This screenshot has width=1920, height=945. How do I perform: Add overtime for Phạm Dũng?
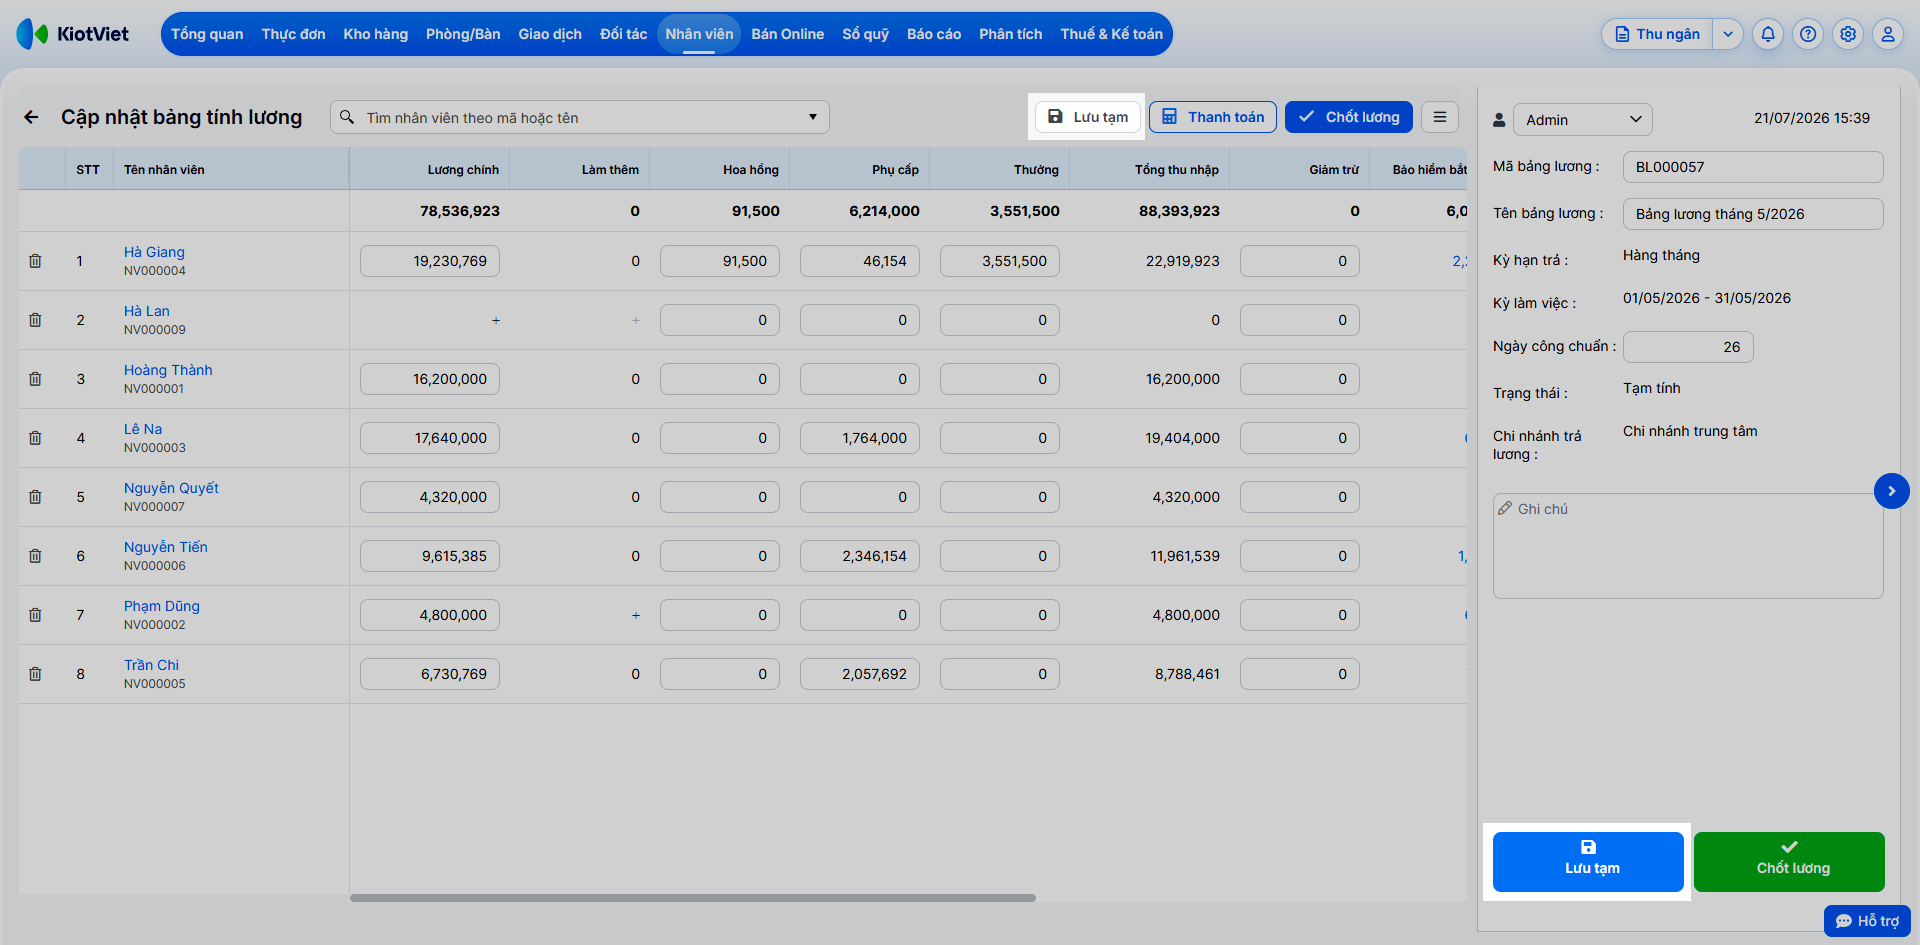click(x=636, y=615)
